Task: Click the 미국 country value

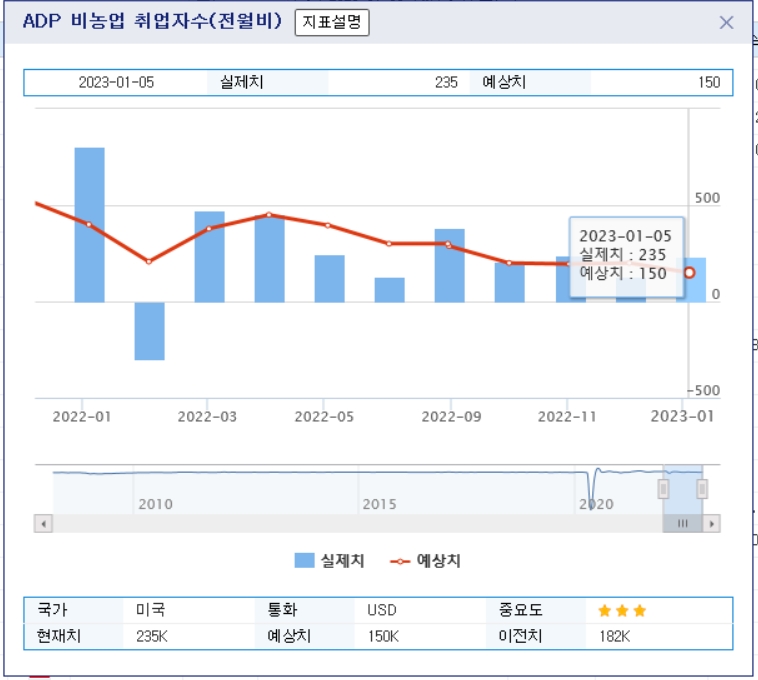Action: (150, 610)
